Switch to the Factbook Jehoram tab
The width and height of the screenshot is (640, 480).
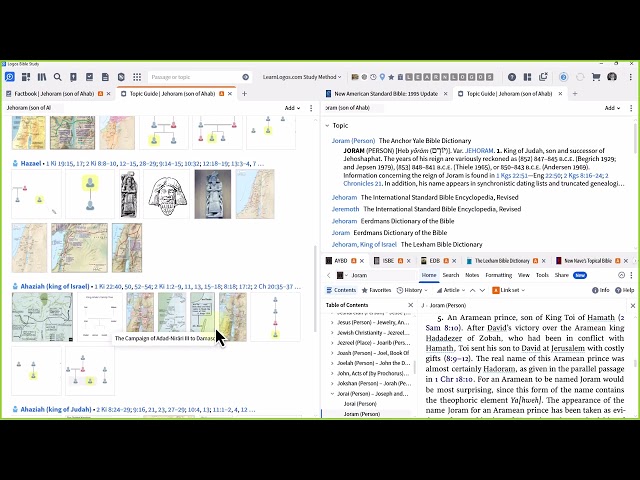[54, 93]
